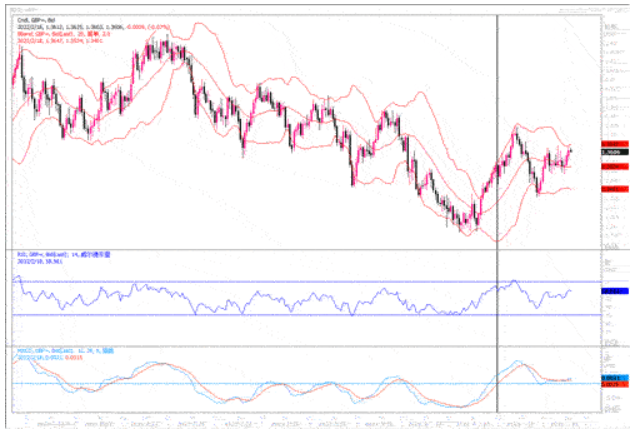Click the lower RSI oversold horizontal line
The height and width of the screenshot is (444, 633).
(300, 315)
